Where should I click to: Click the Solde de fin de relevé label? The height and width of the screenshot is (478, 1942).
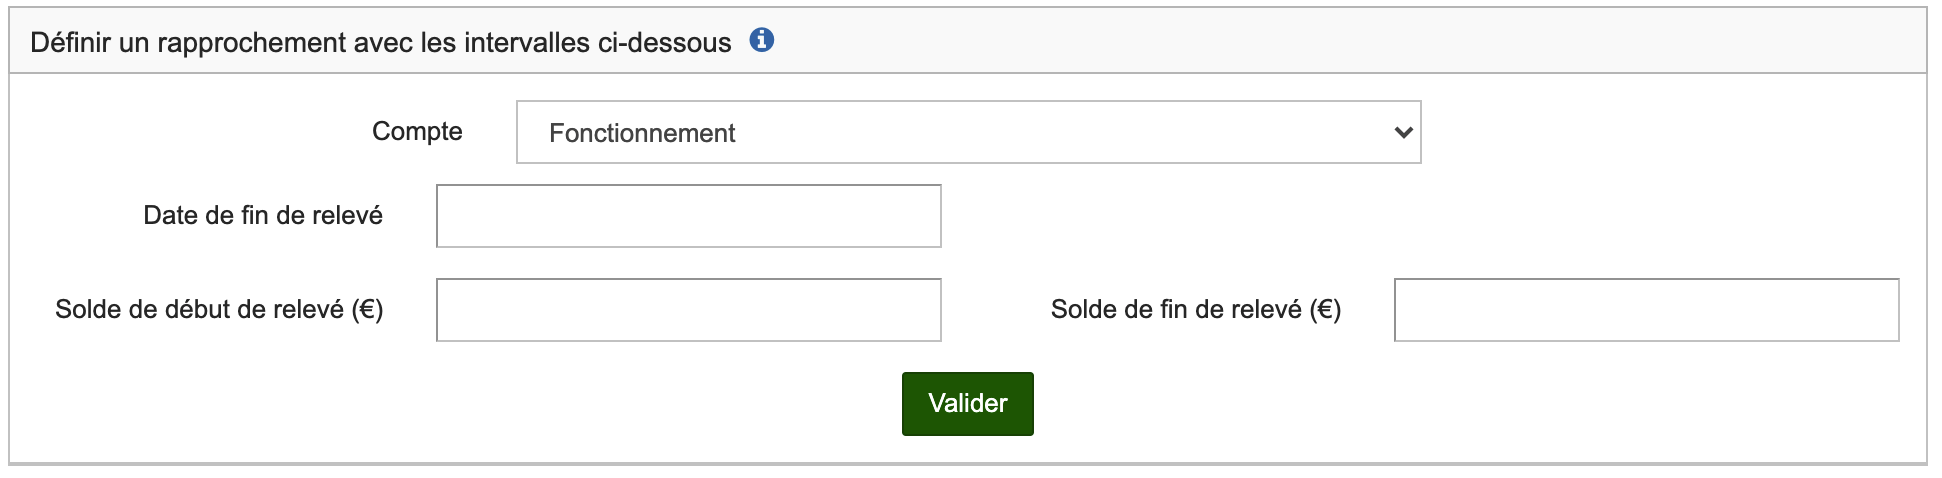tap(1195, 310)
